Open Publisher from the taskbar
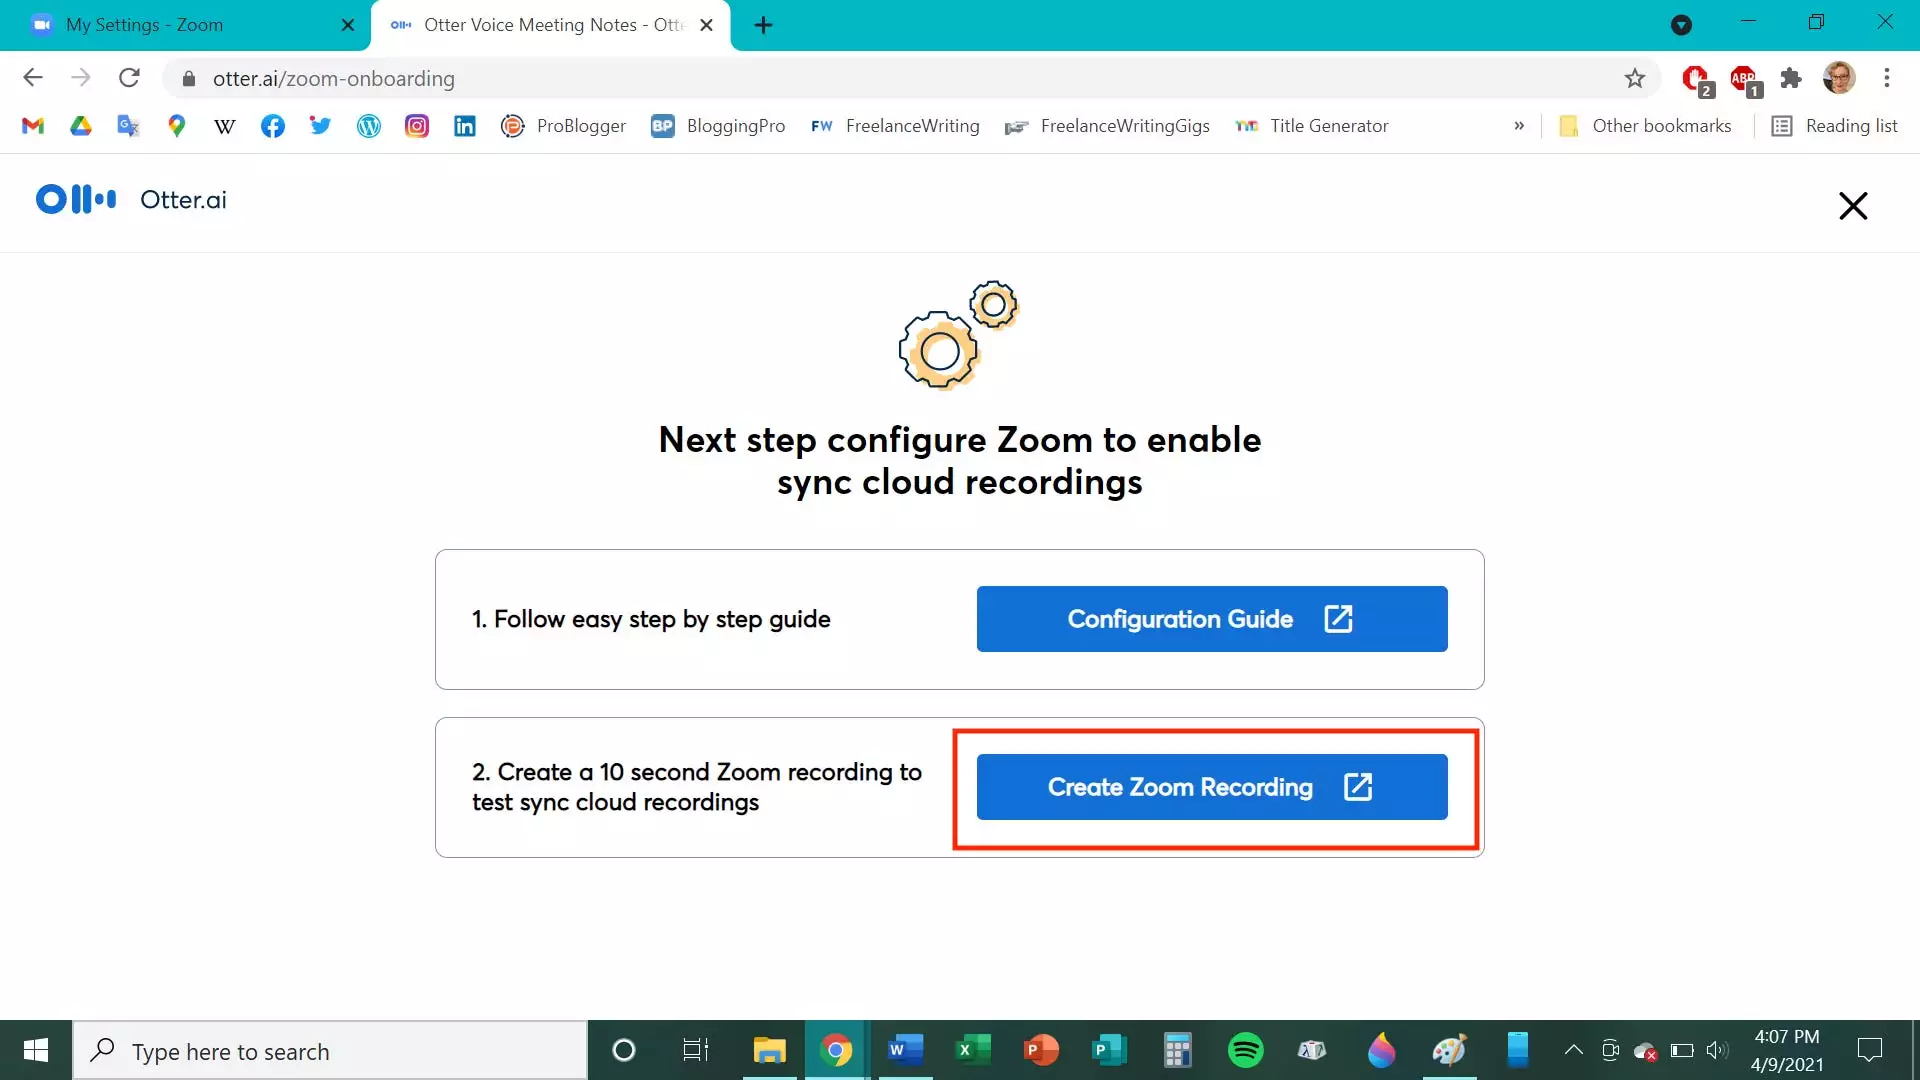The image size is (1920, 1080). coord(1109,1050)
